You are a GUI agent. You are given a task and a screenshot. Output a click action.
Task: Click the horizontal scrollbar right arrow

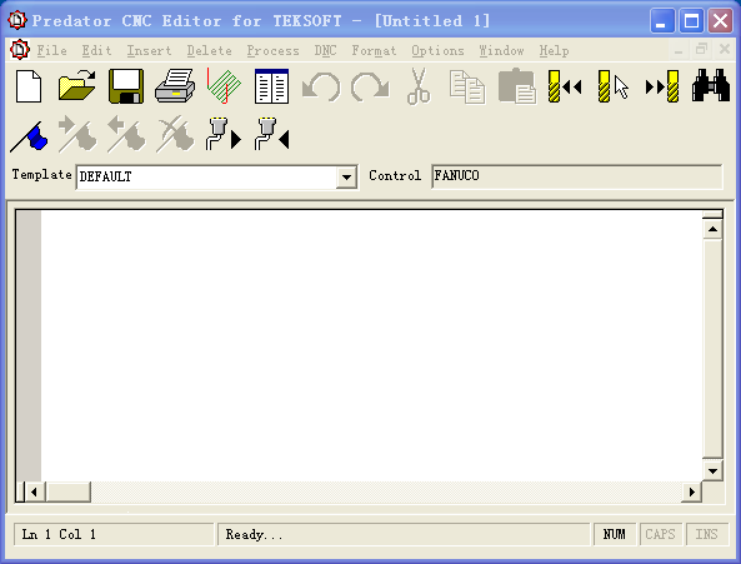(691, 492)
